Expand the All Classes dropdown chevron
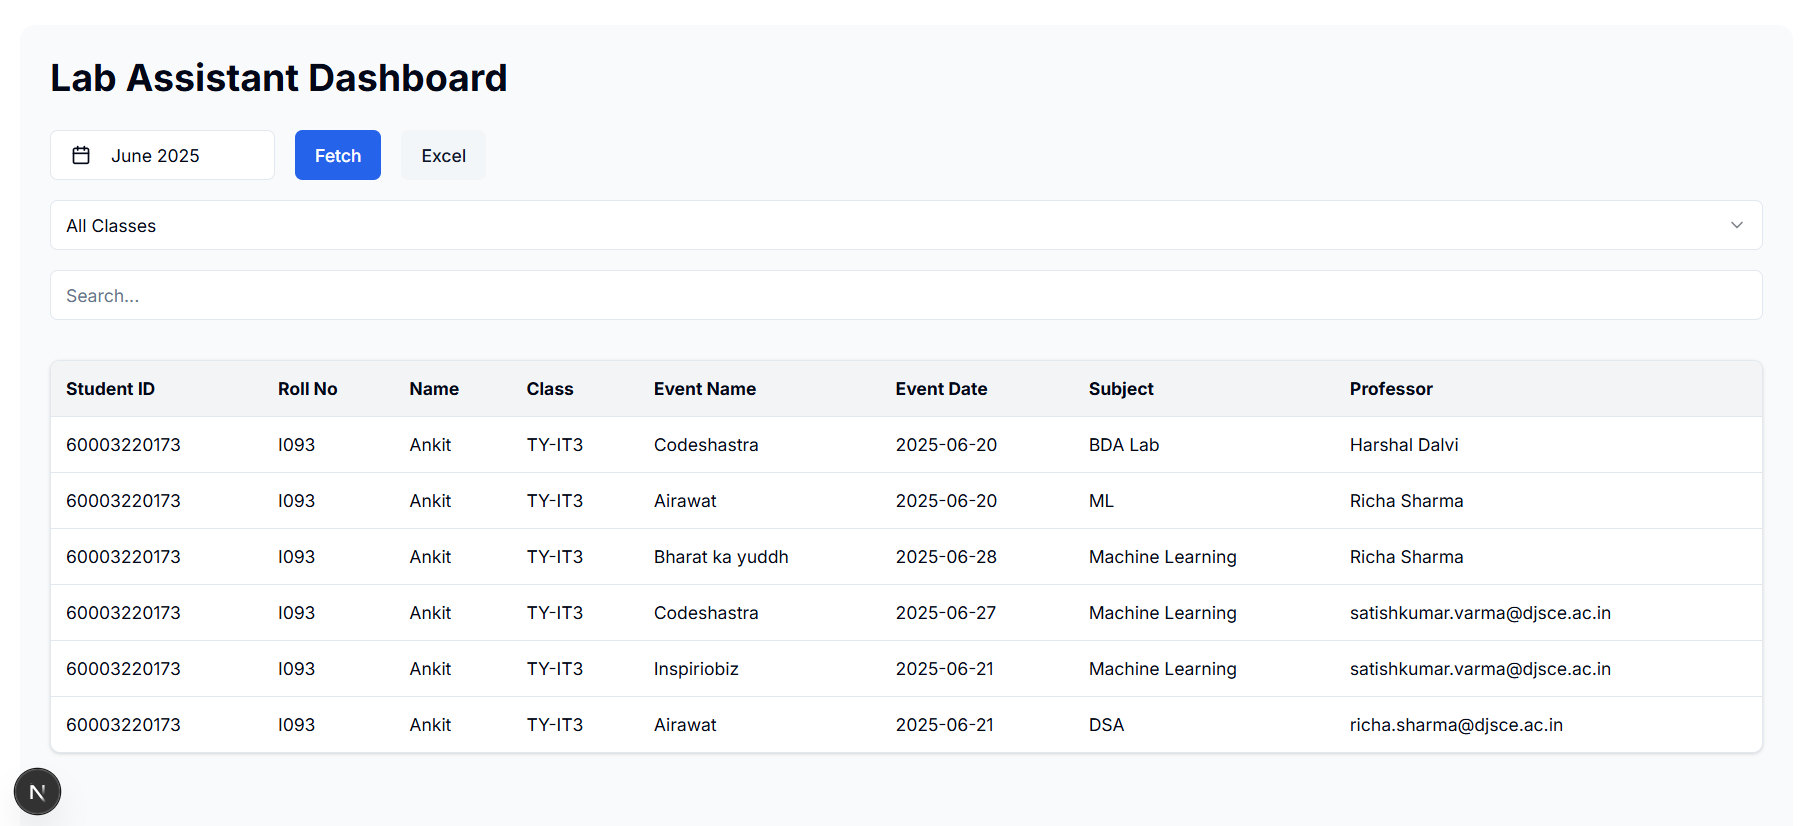The image size is (1813, 826). [x=1736, y=225]
